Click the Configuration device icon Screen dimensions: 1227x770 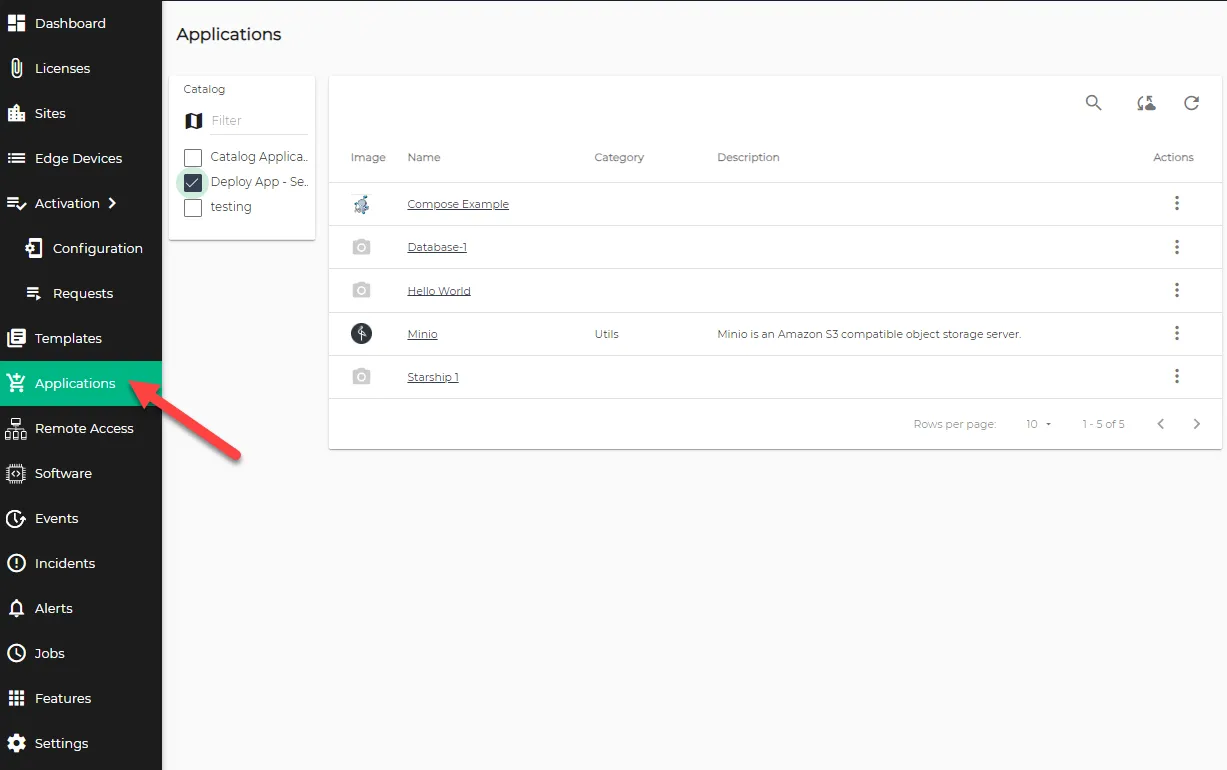[34, 248]
